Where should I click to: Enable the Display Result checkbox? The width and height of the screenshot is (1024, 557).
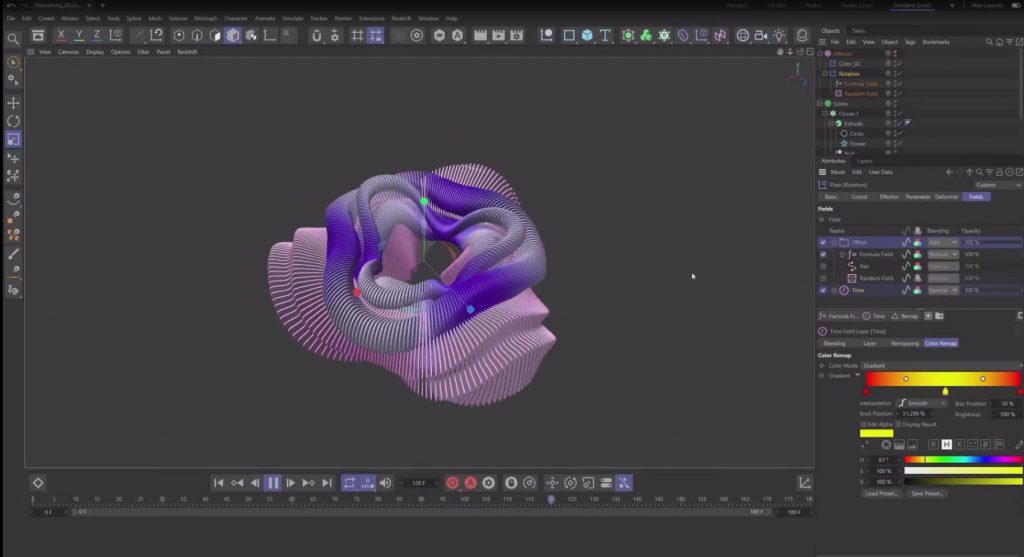[899, 424]
